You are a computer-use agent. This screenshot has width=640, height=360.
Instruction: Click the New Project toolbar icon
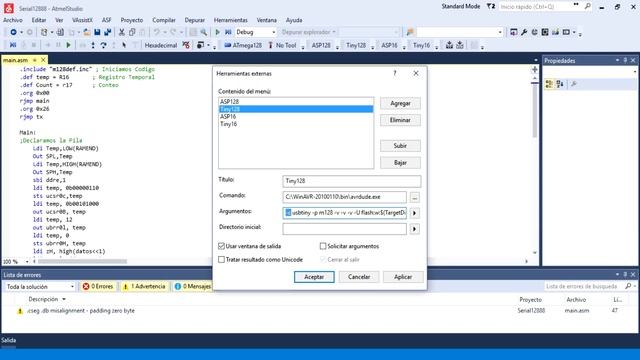44,32
